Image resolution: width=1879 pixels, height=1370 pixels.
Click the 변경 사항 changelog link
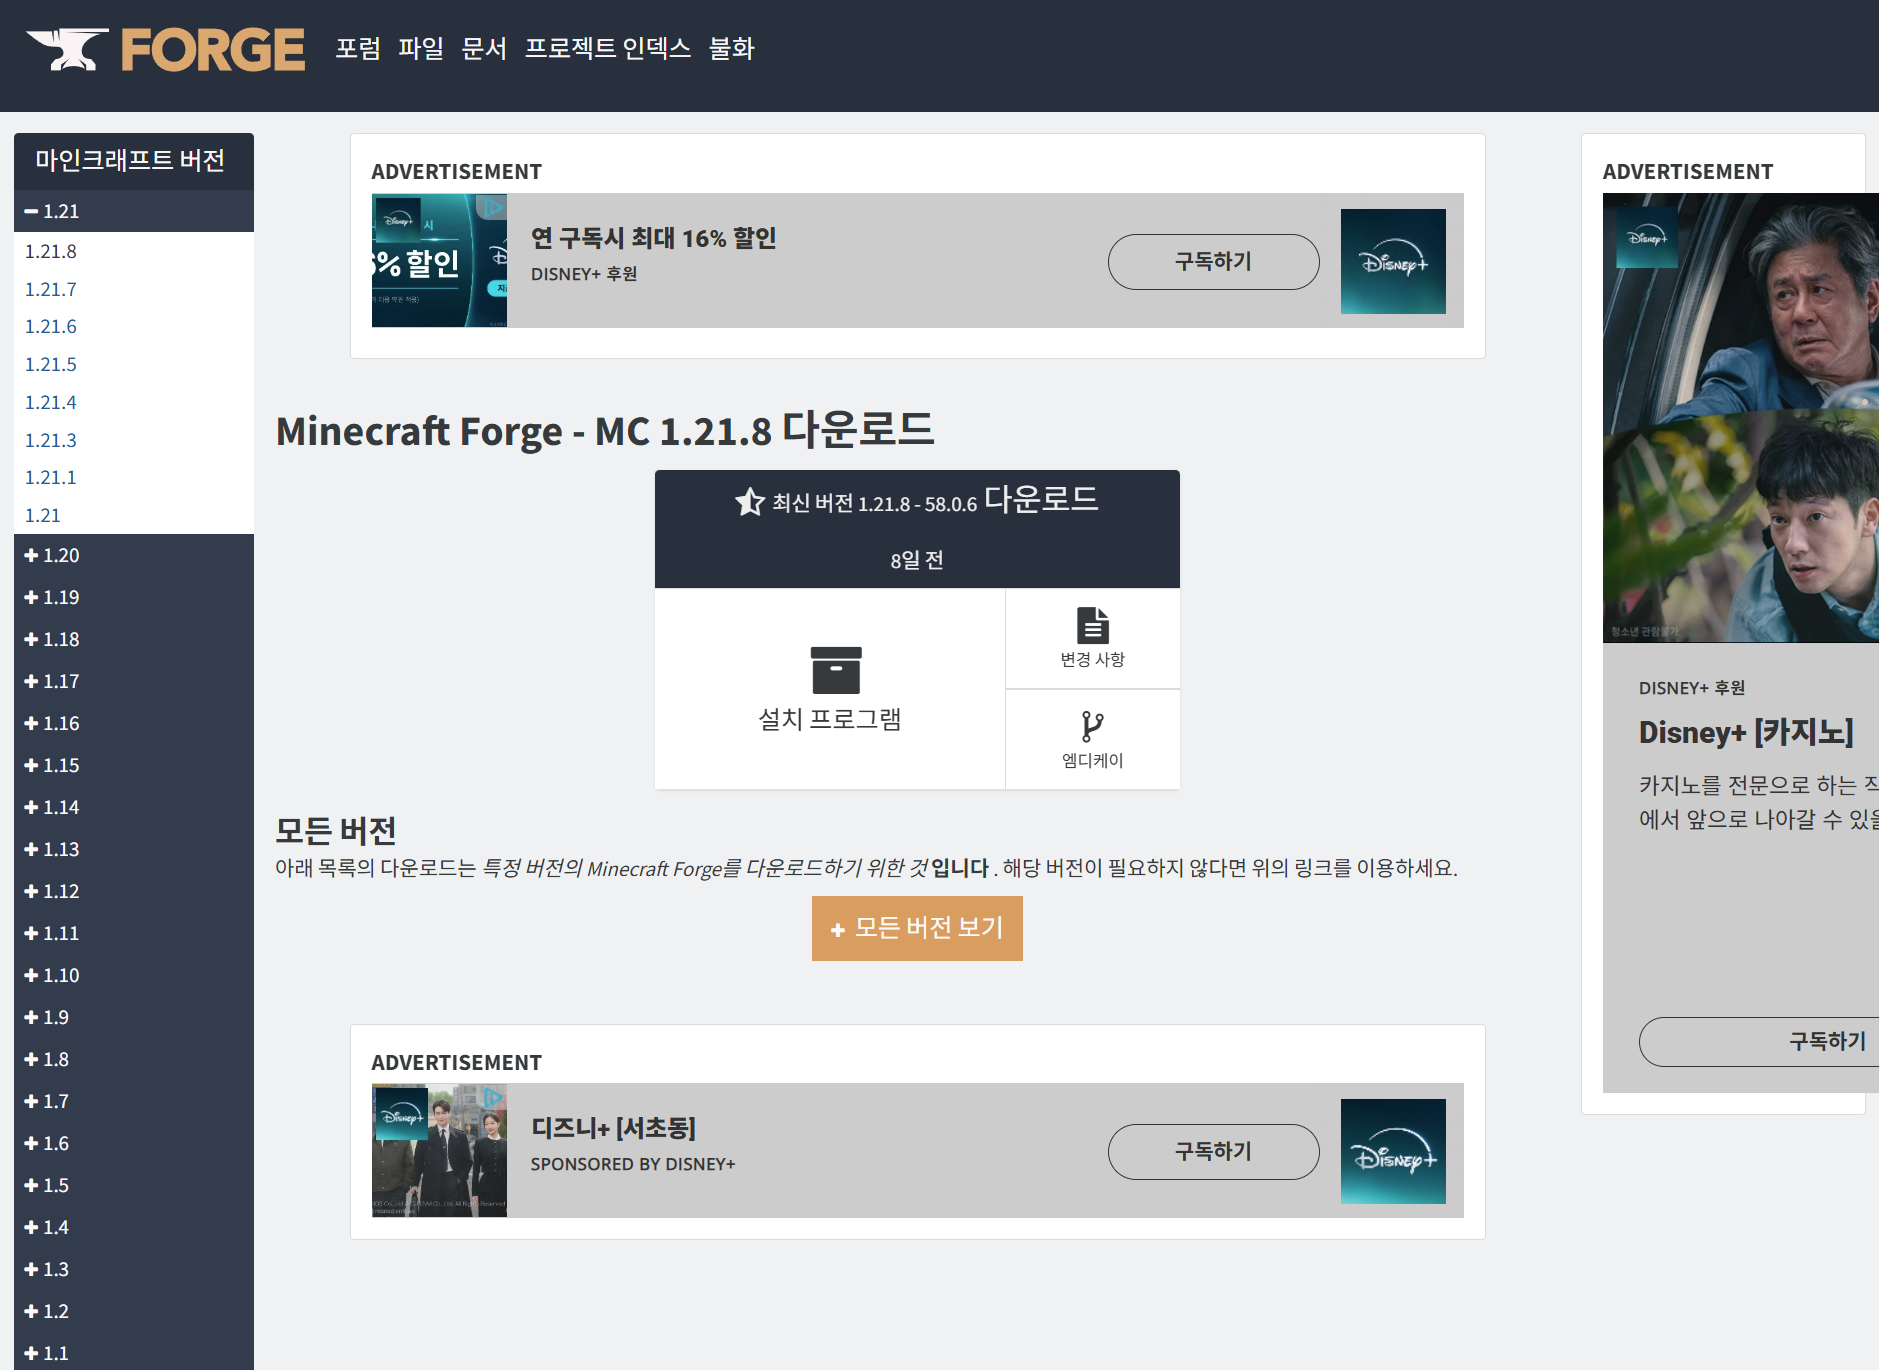[x=1093, y=638]
